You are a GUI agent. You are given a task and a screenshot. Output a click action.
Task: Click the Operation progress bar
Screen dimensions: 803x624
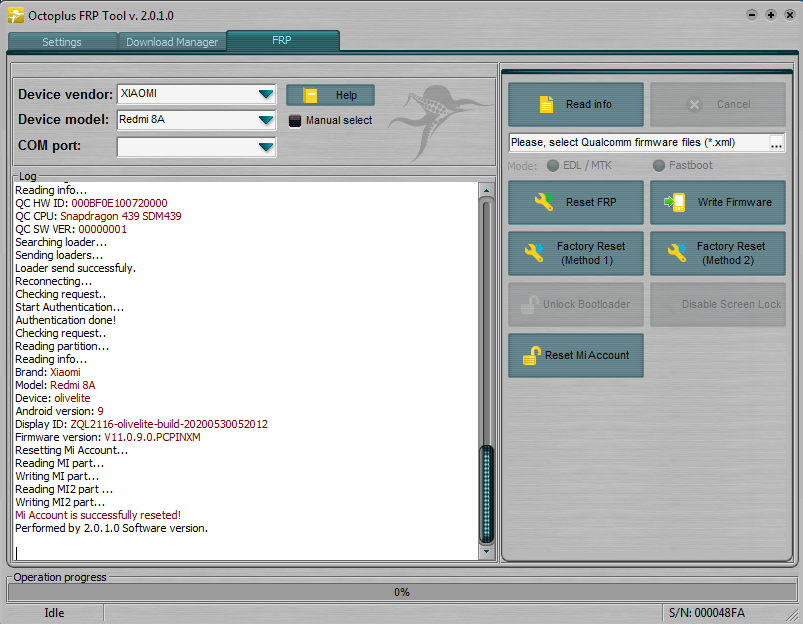401,592
